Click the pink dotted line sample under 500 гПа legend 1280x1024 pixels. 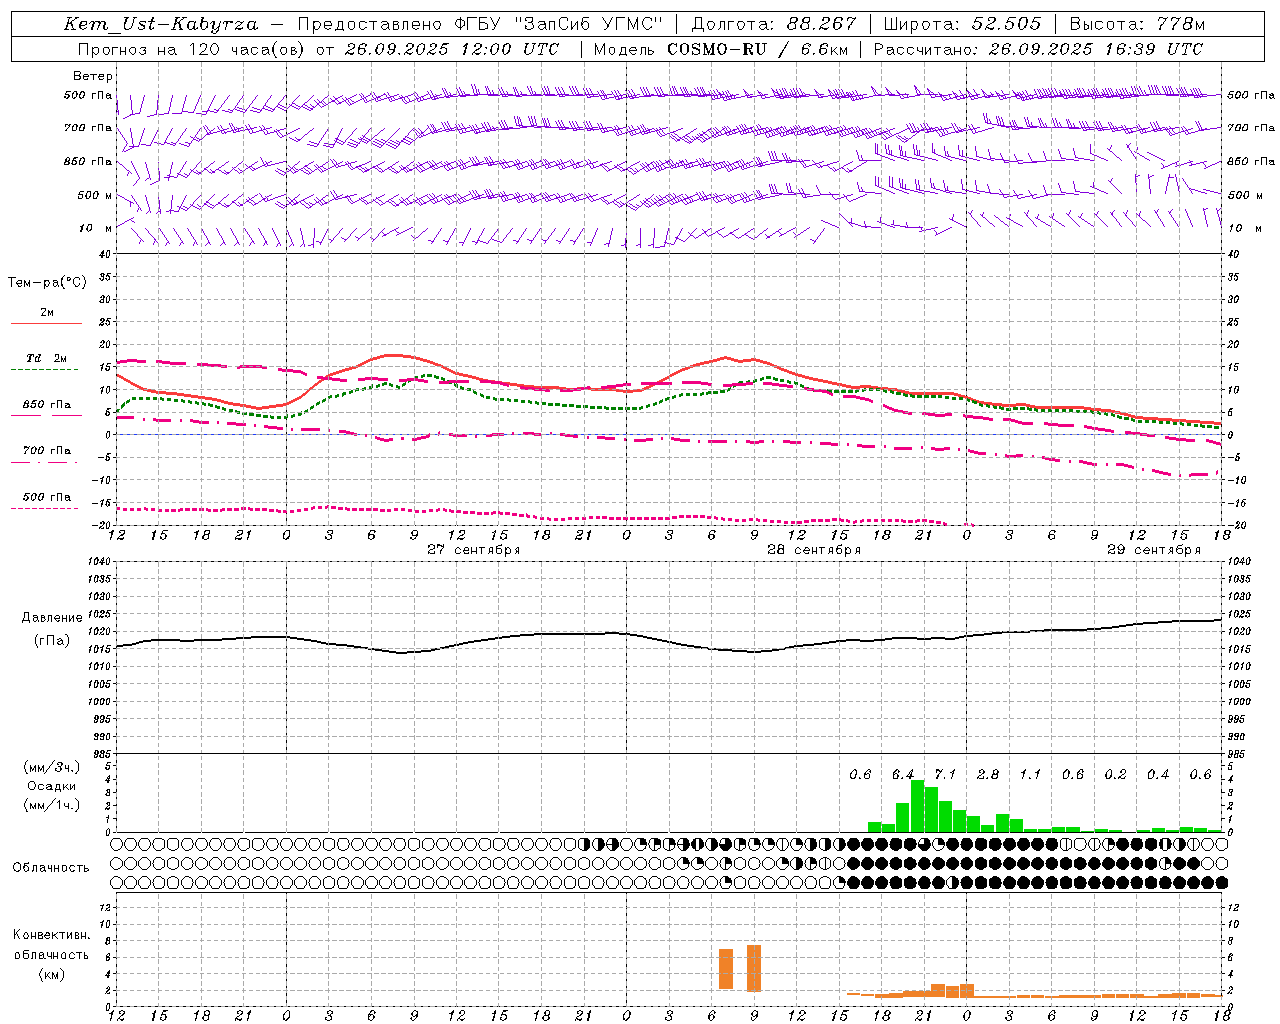(x=44, y=508)
